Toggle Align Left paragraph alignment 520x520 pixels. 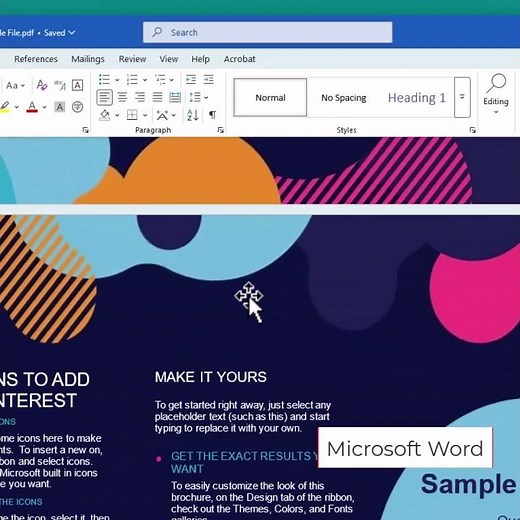point(104,97)
